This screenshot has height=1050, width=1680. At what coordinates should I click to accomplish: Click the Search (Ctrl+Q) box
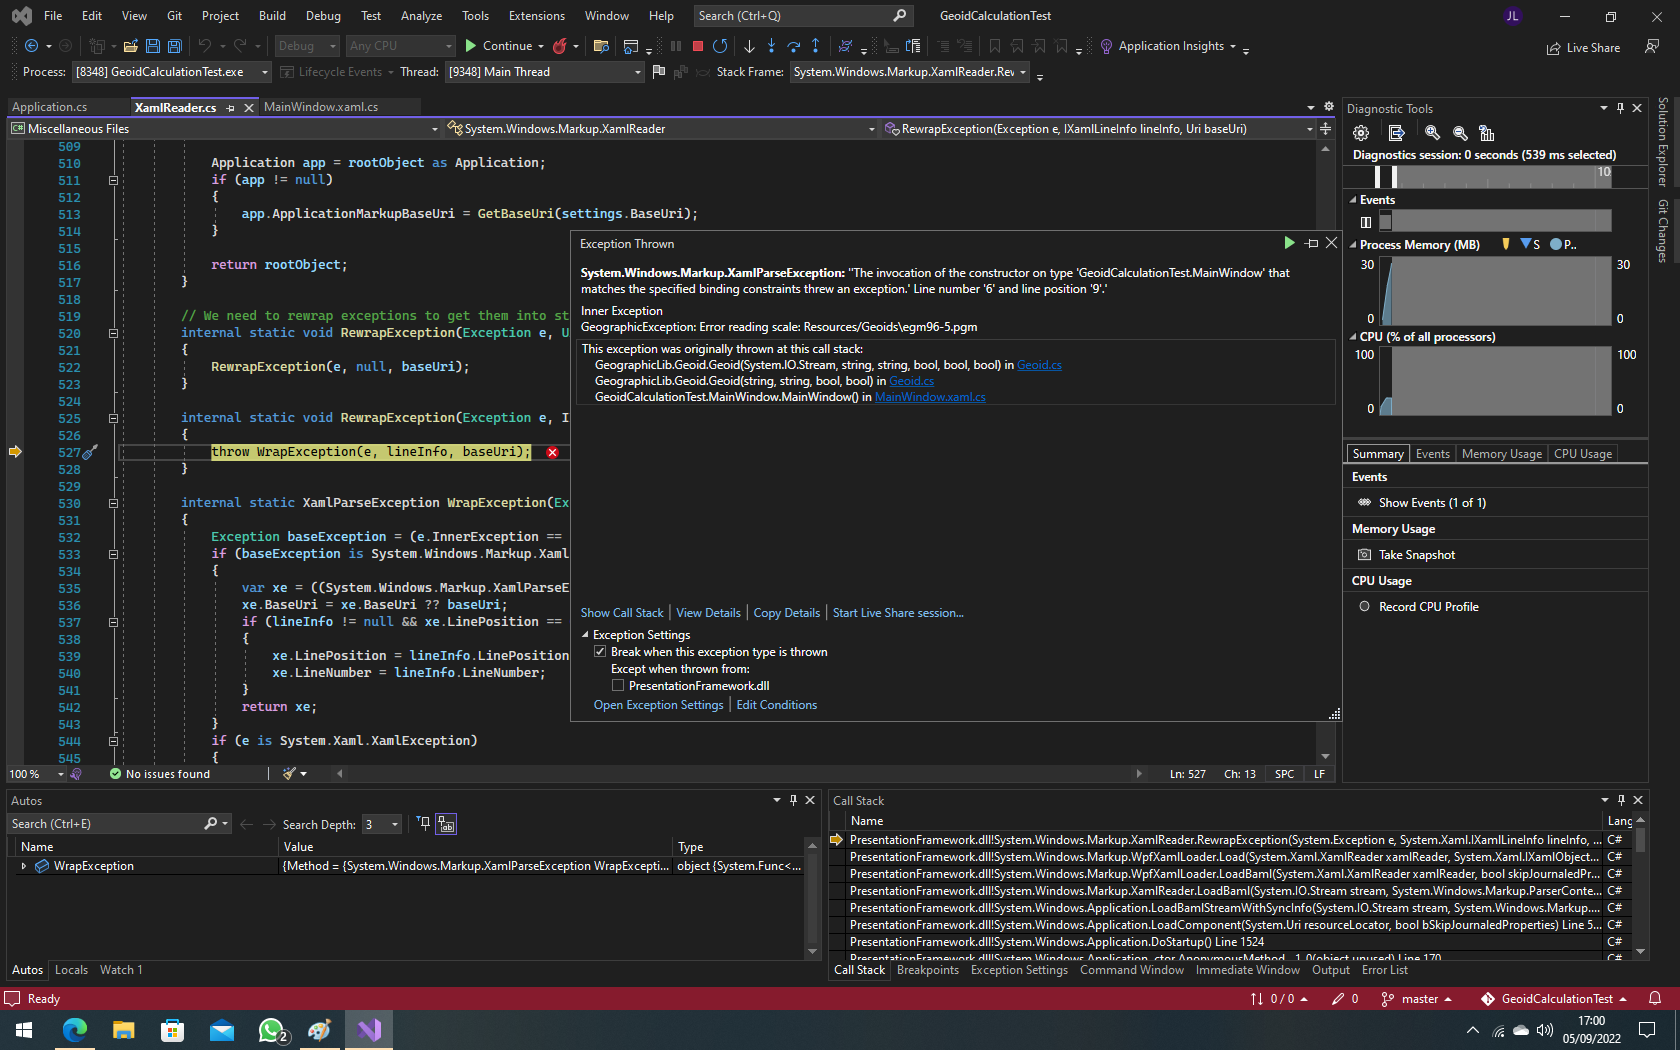click(x=802, y=16)
